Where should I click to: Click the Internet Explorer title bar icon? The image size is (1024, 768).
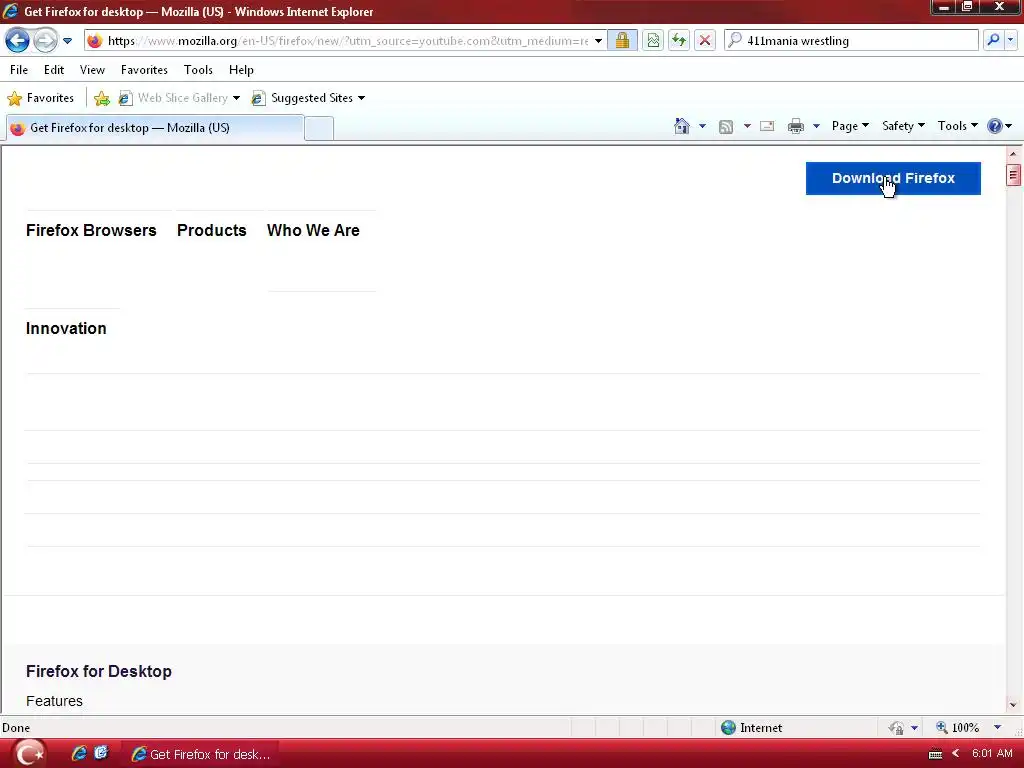[x=10, y=11]
